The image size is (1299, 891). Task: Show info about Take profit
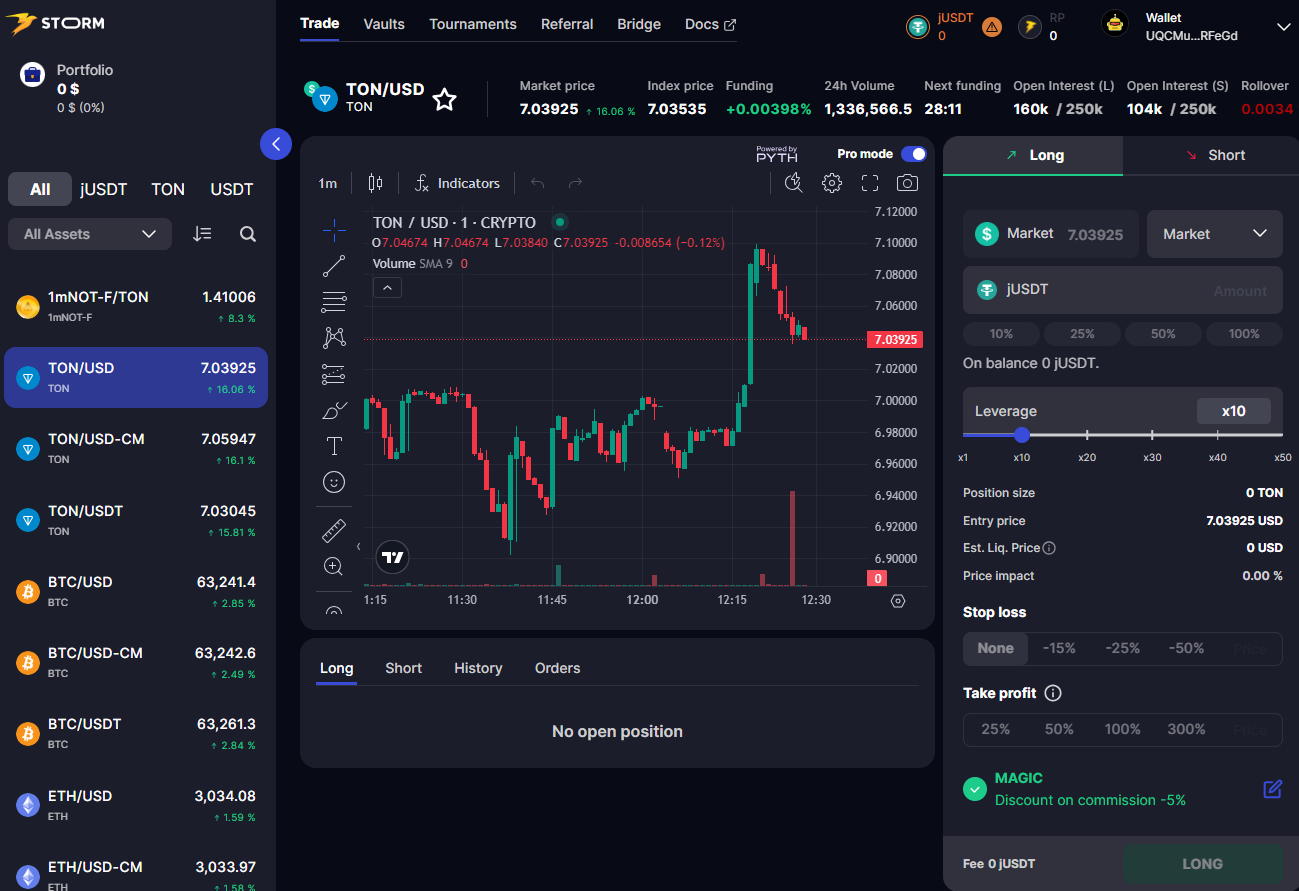click(1053, 693)
